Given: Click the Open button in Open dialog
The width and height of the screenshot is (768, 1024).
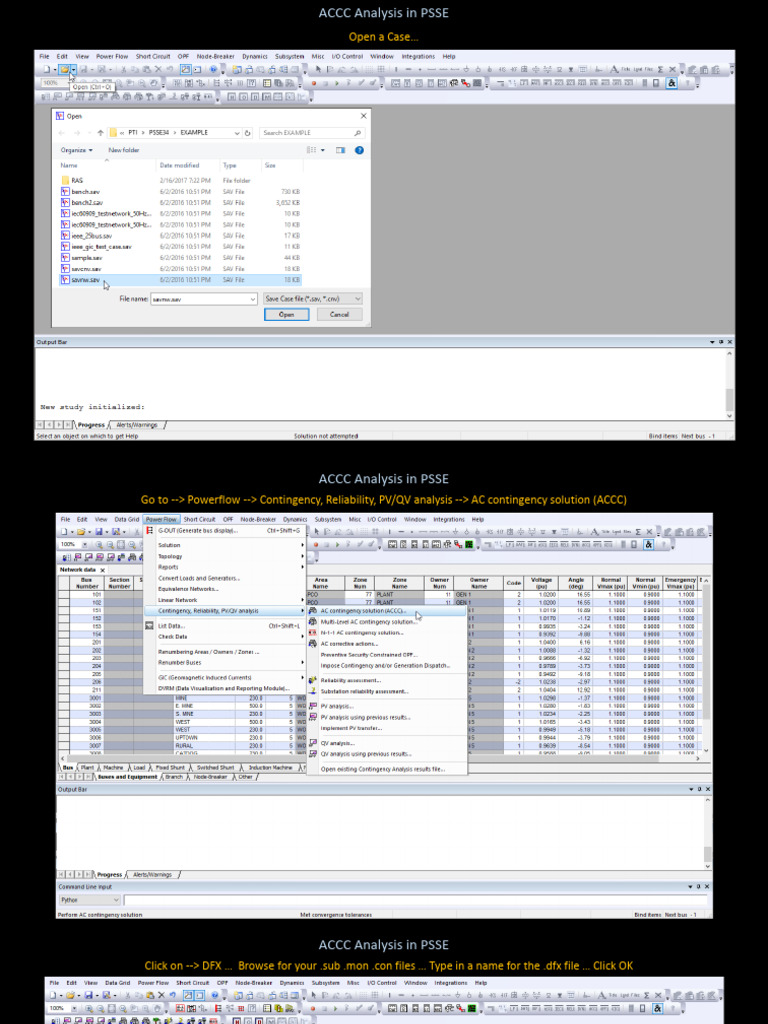Looking at the screenshot, I should tap(287, 314).
